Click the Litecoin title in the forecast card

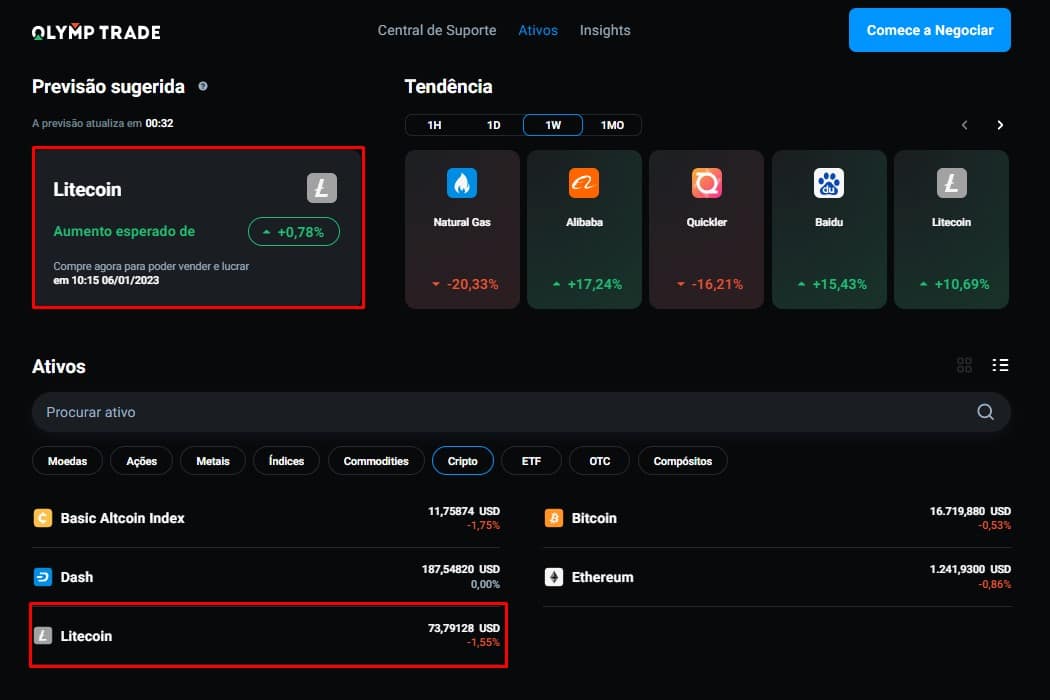[88, 190]
